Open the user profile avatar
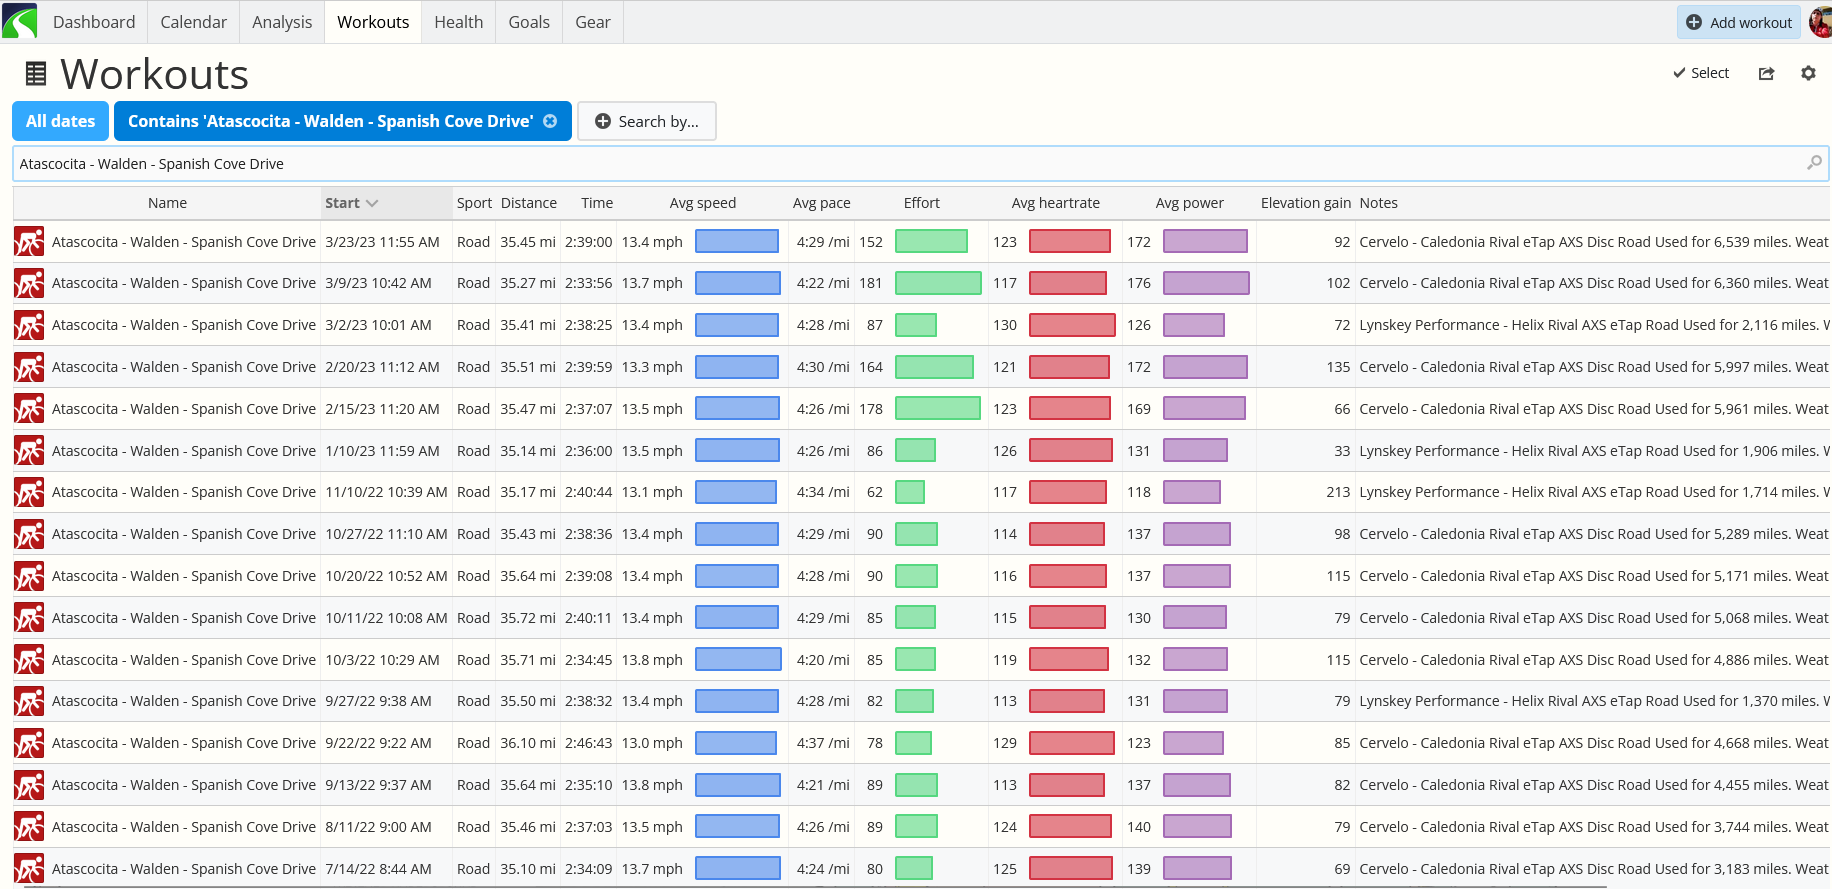Viewport: 1832px width, 889px height. point(1820,22)
